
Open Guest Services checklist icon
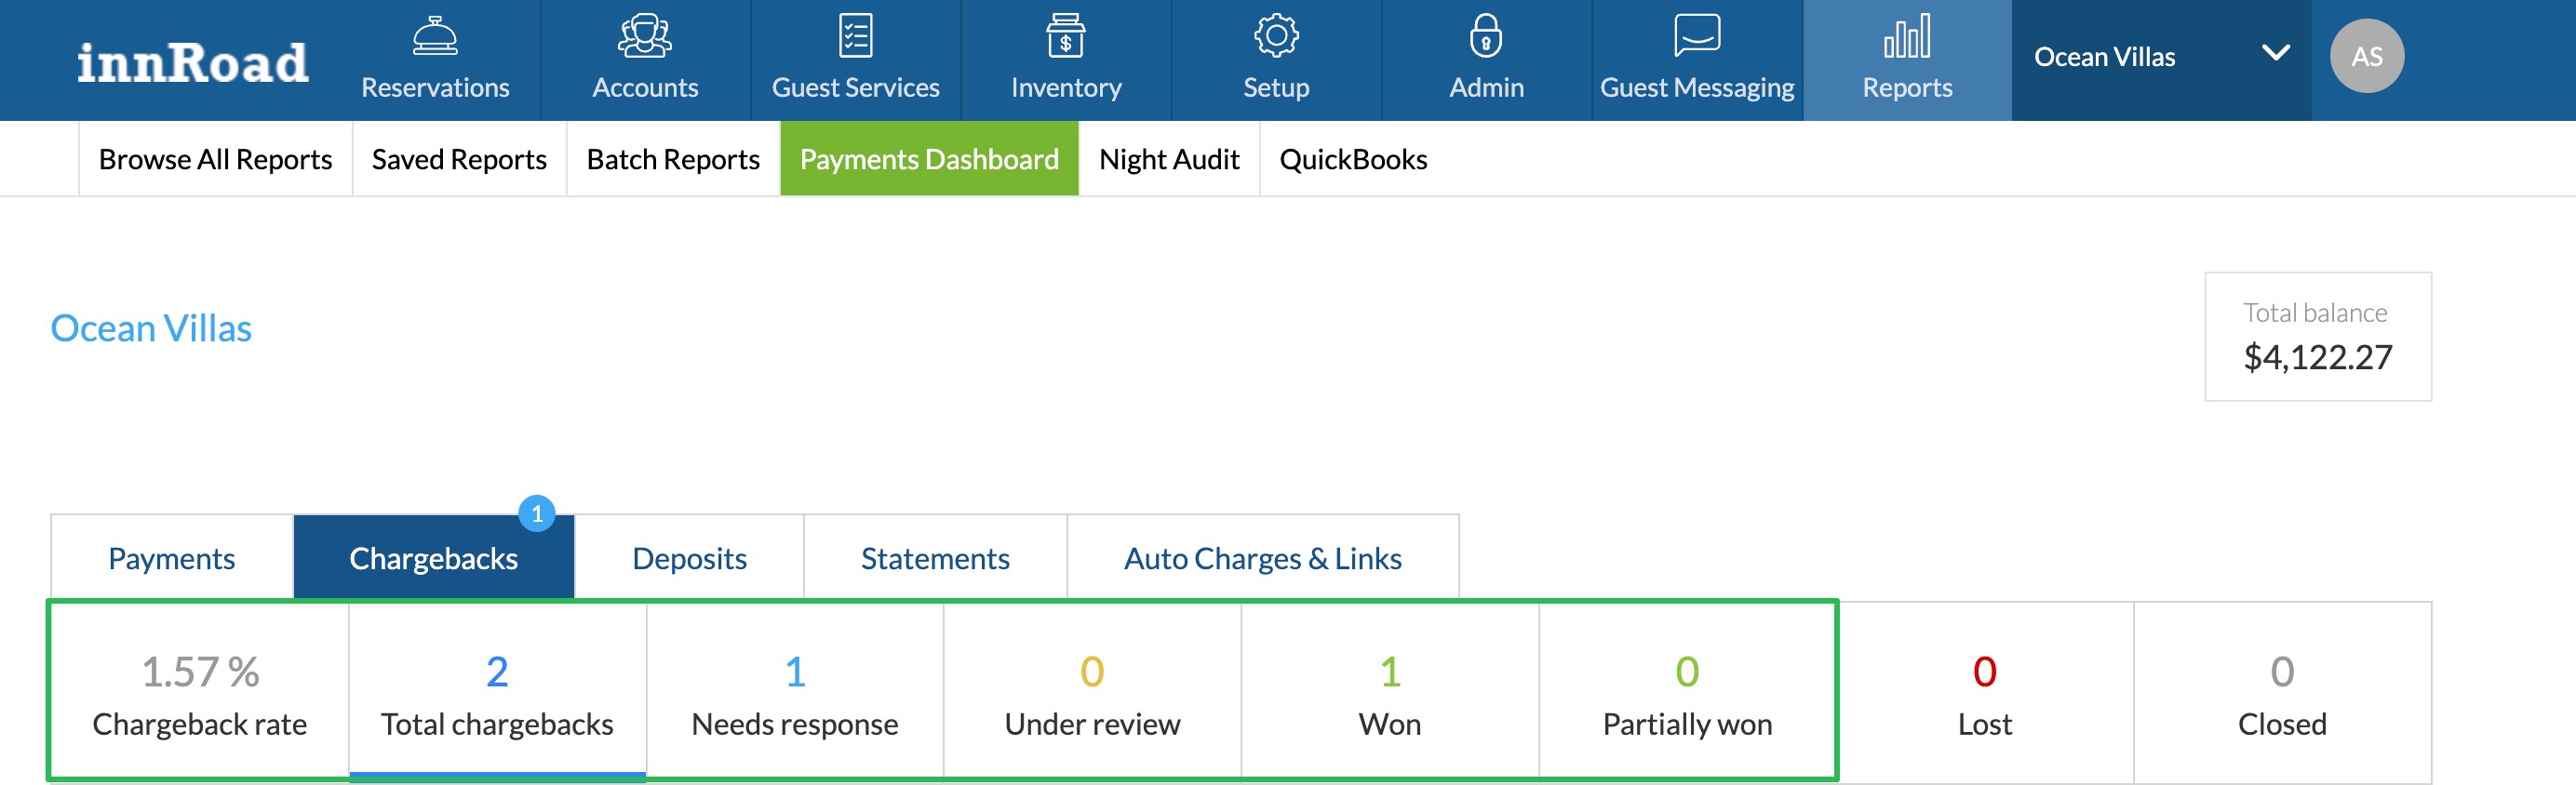855,36
